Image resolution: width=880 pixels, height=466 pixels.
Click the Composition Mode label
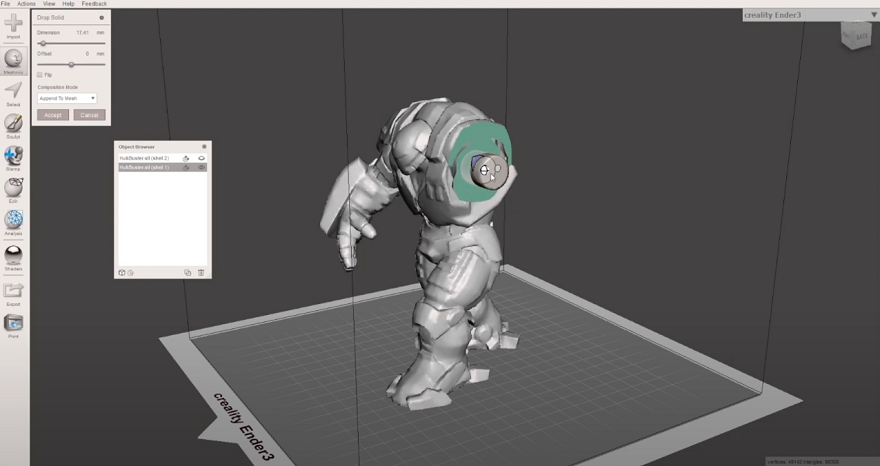pos(58,87)
